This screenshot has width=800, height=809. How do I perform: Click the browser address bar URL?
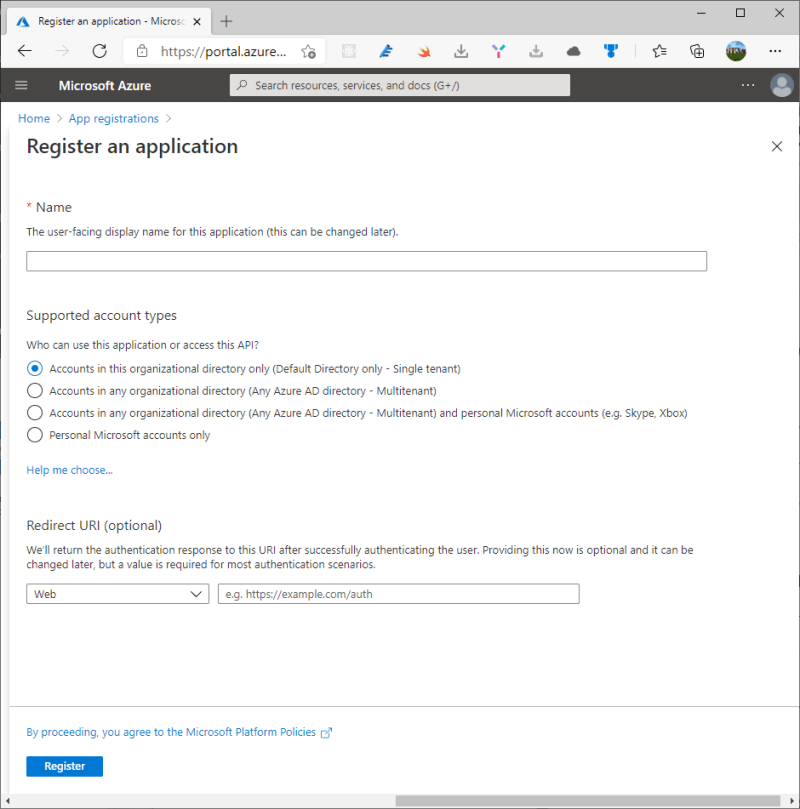(223, 51)
